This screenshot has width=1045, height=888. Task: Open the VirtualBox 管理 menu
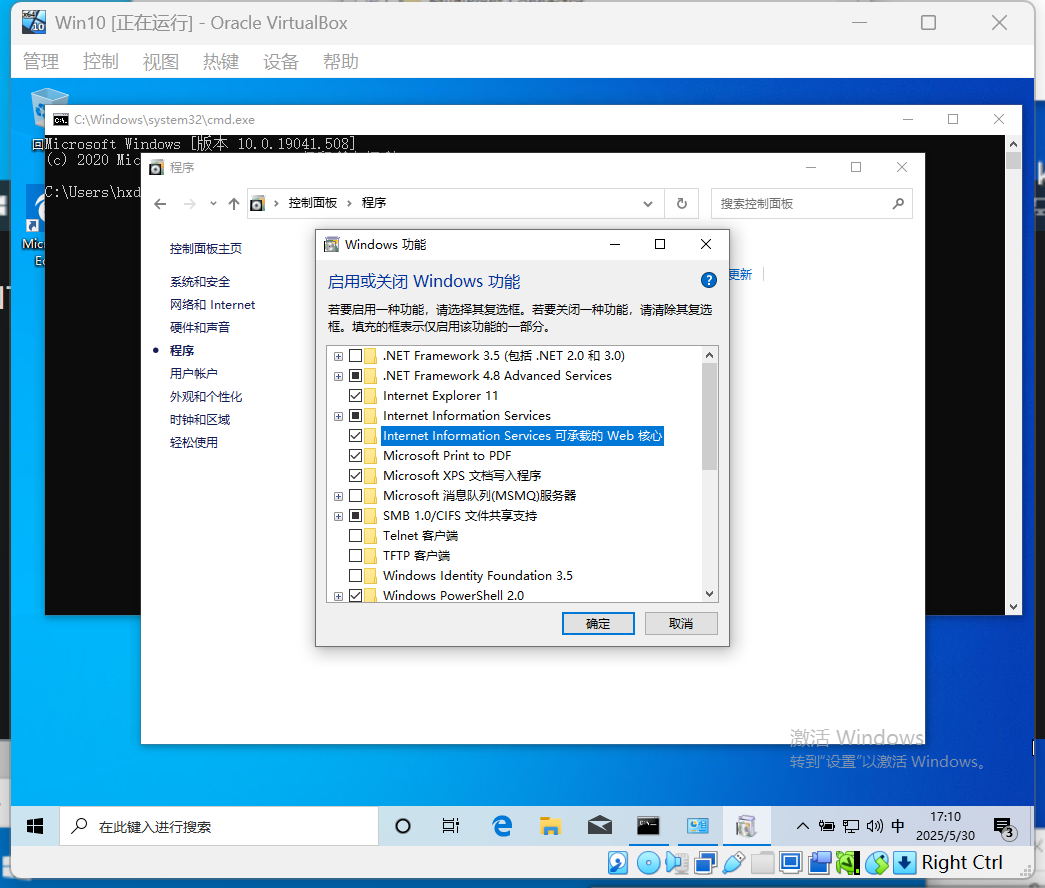41,62
